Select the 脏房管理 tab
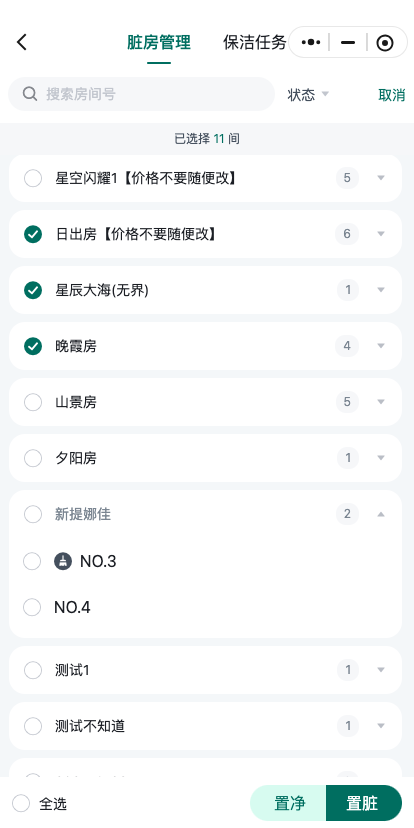 [x=159, y=42]
